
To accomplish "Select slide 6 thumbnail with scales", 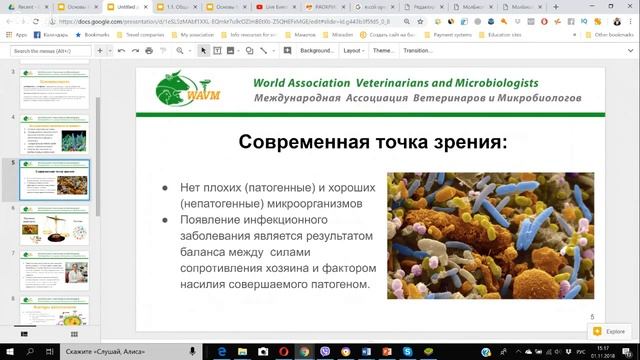I will point(54,225).
